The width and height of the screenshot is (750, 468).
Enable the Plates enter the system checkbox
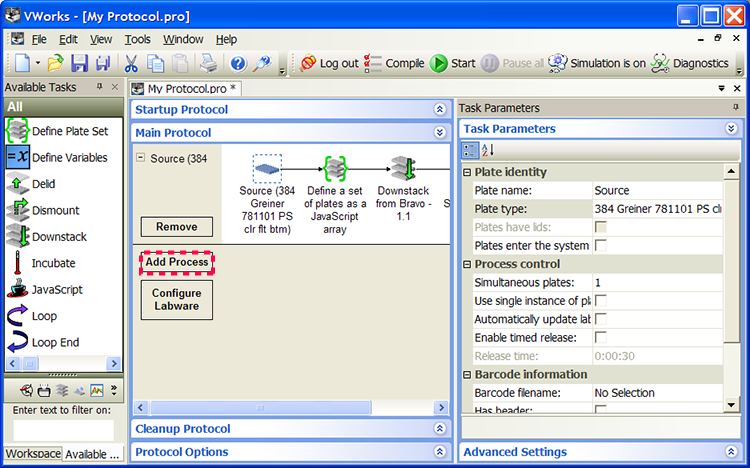click(x=601, y=245)
